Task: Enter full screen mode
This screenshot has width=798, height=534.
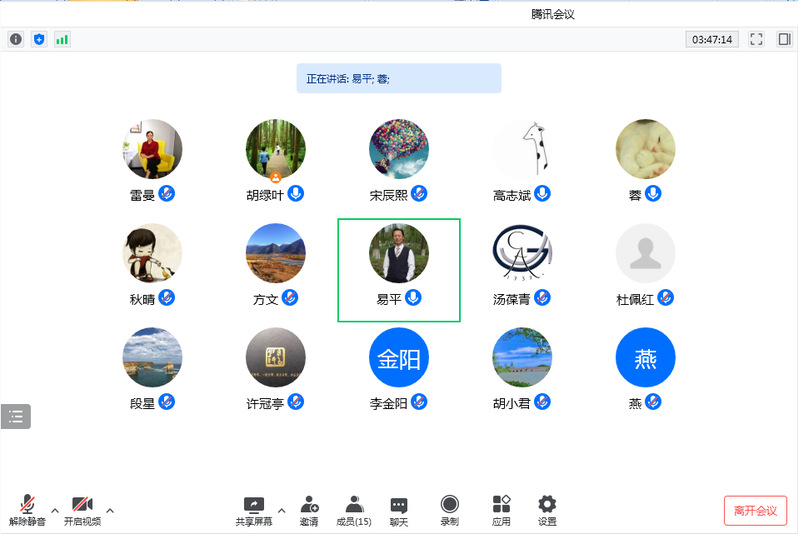Action: 756,39
